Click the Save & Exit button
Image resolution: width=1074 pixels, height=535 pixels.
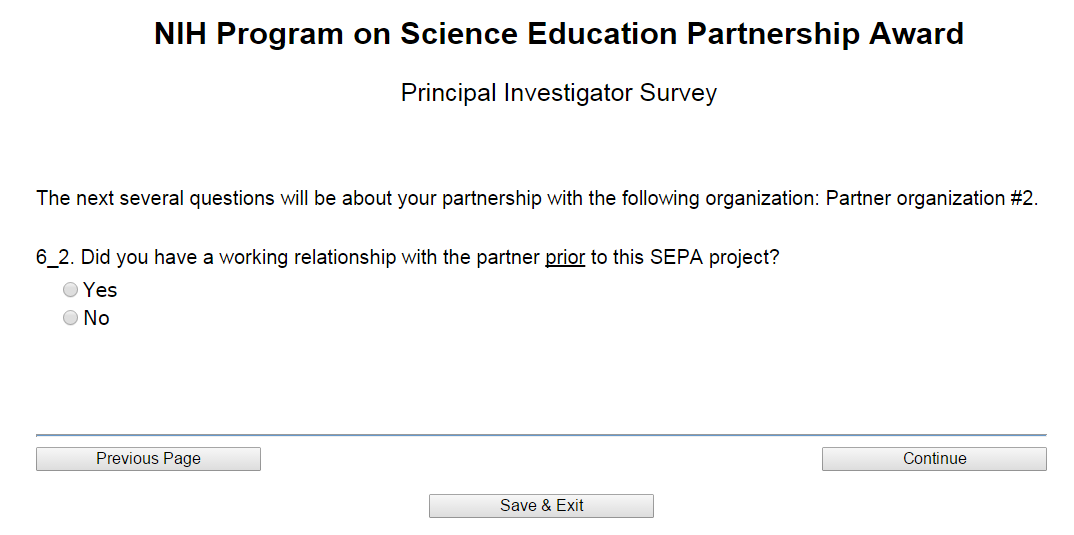(x=541, y=506)
